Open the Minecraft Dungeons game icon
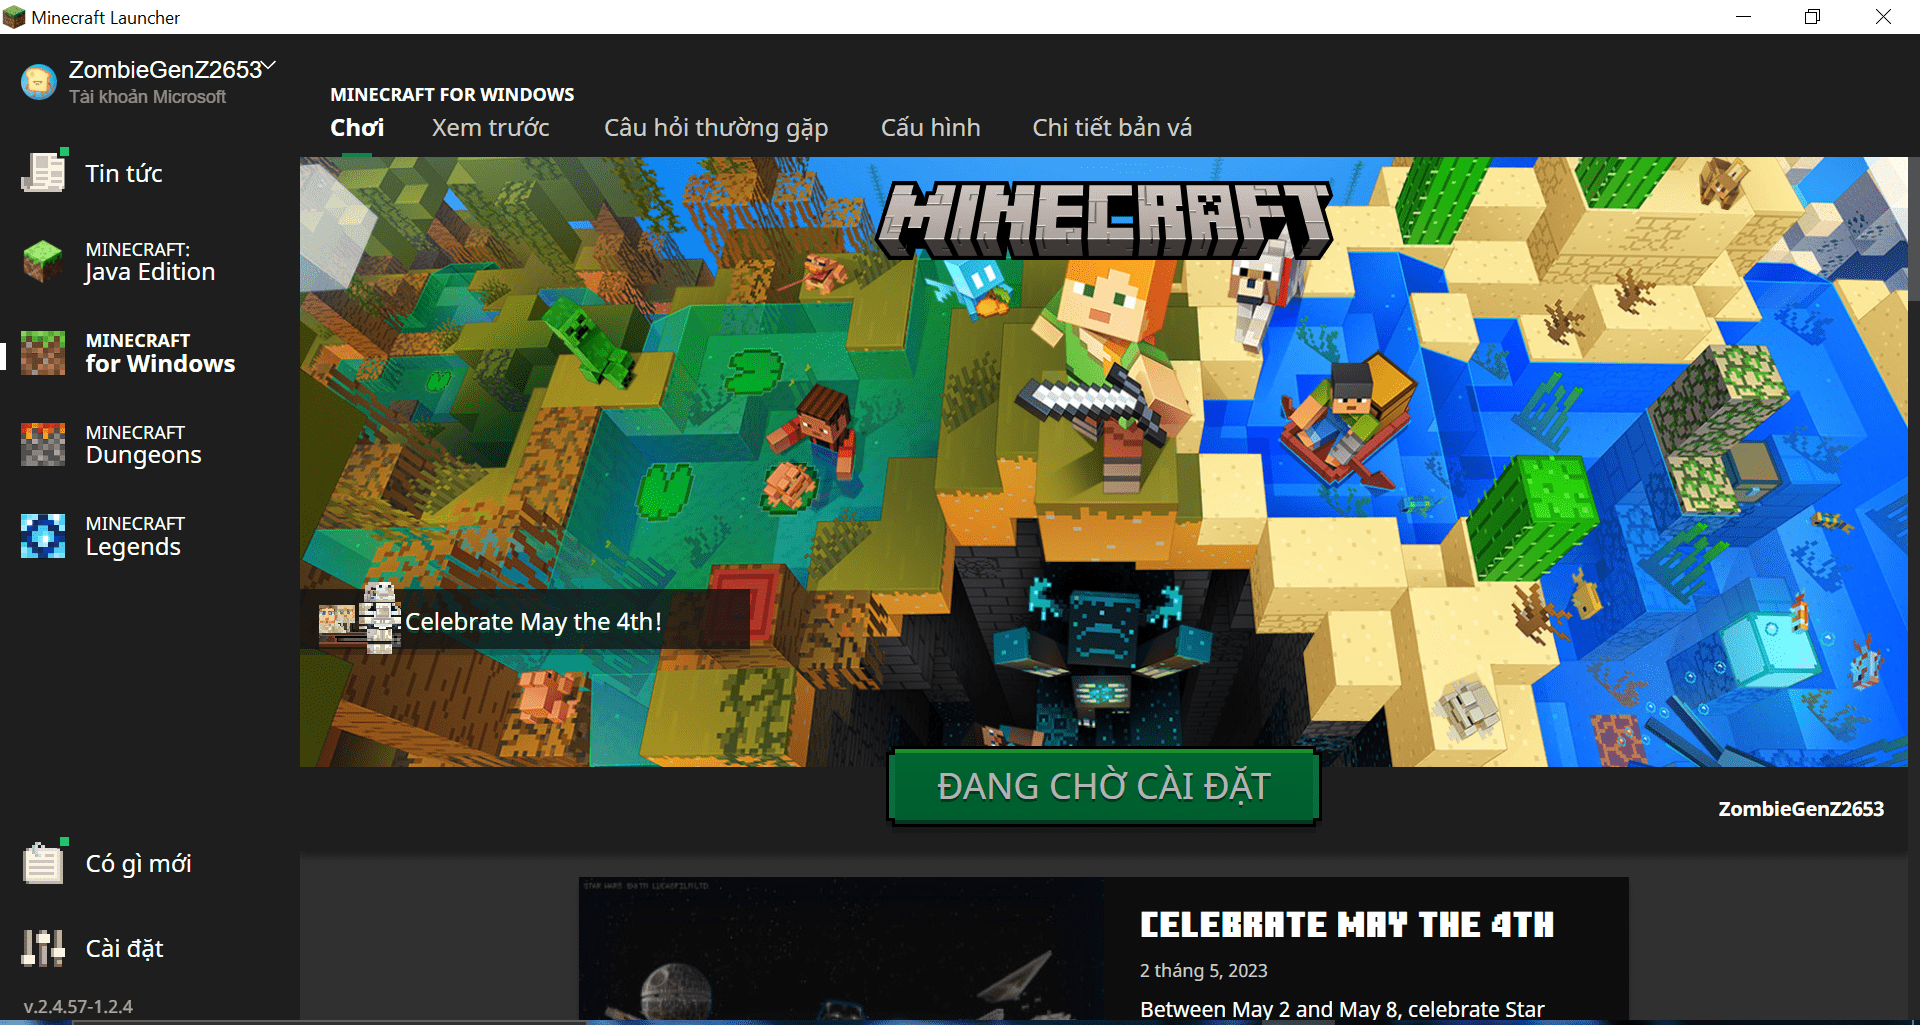Image resolution: width=1920 pixels, height=1025 pixels. point(43,444)
